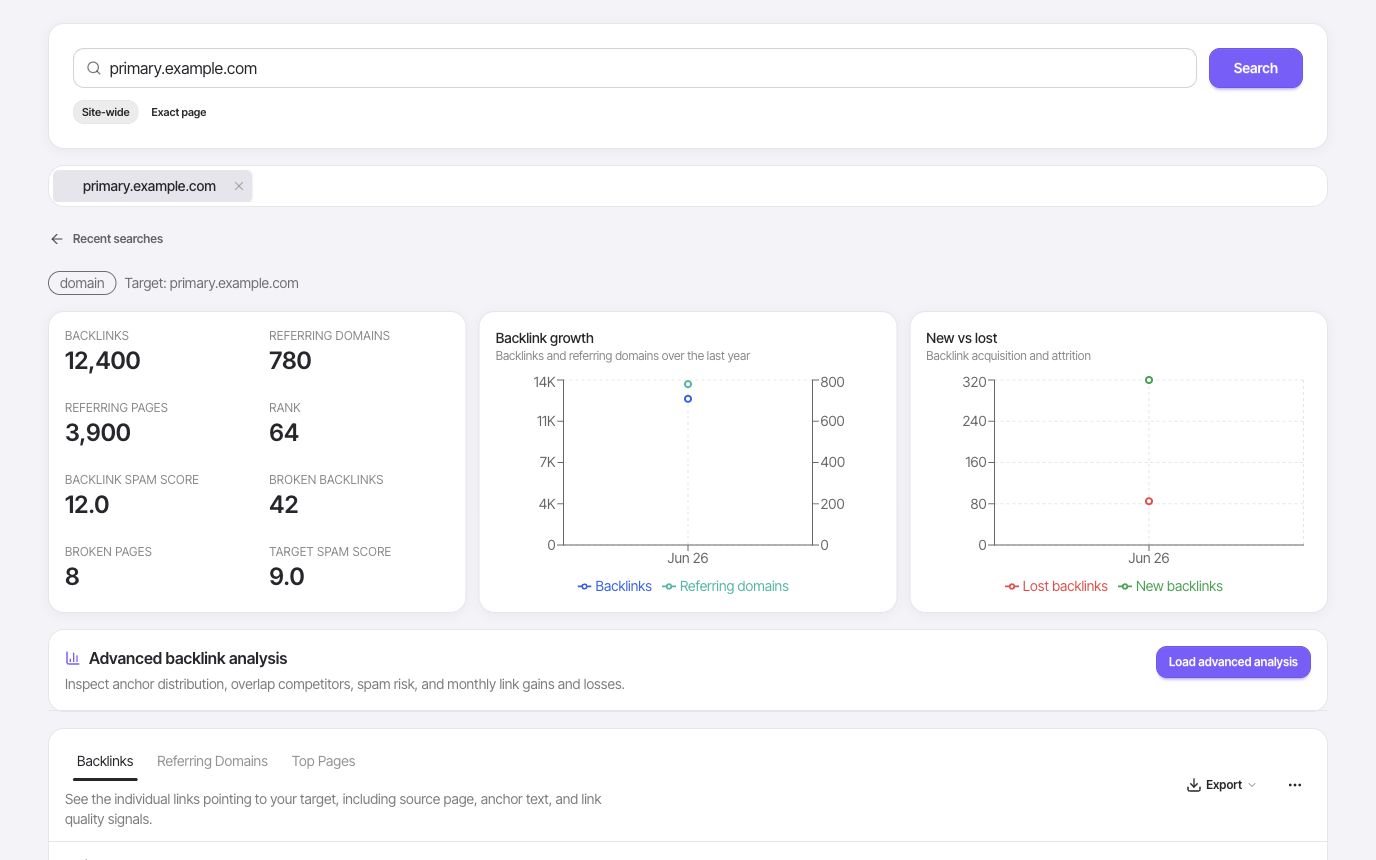The image size is (1376, 860).
Task: Switch to the Top Pages tab
Action: [x=323, y=761]
